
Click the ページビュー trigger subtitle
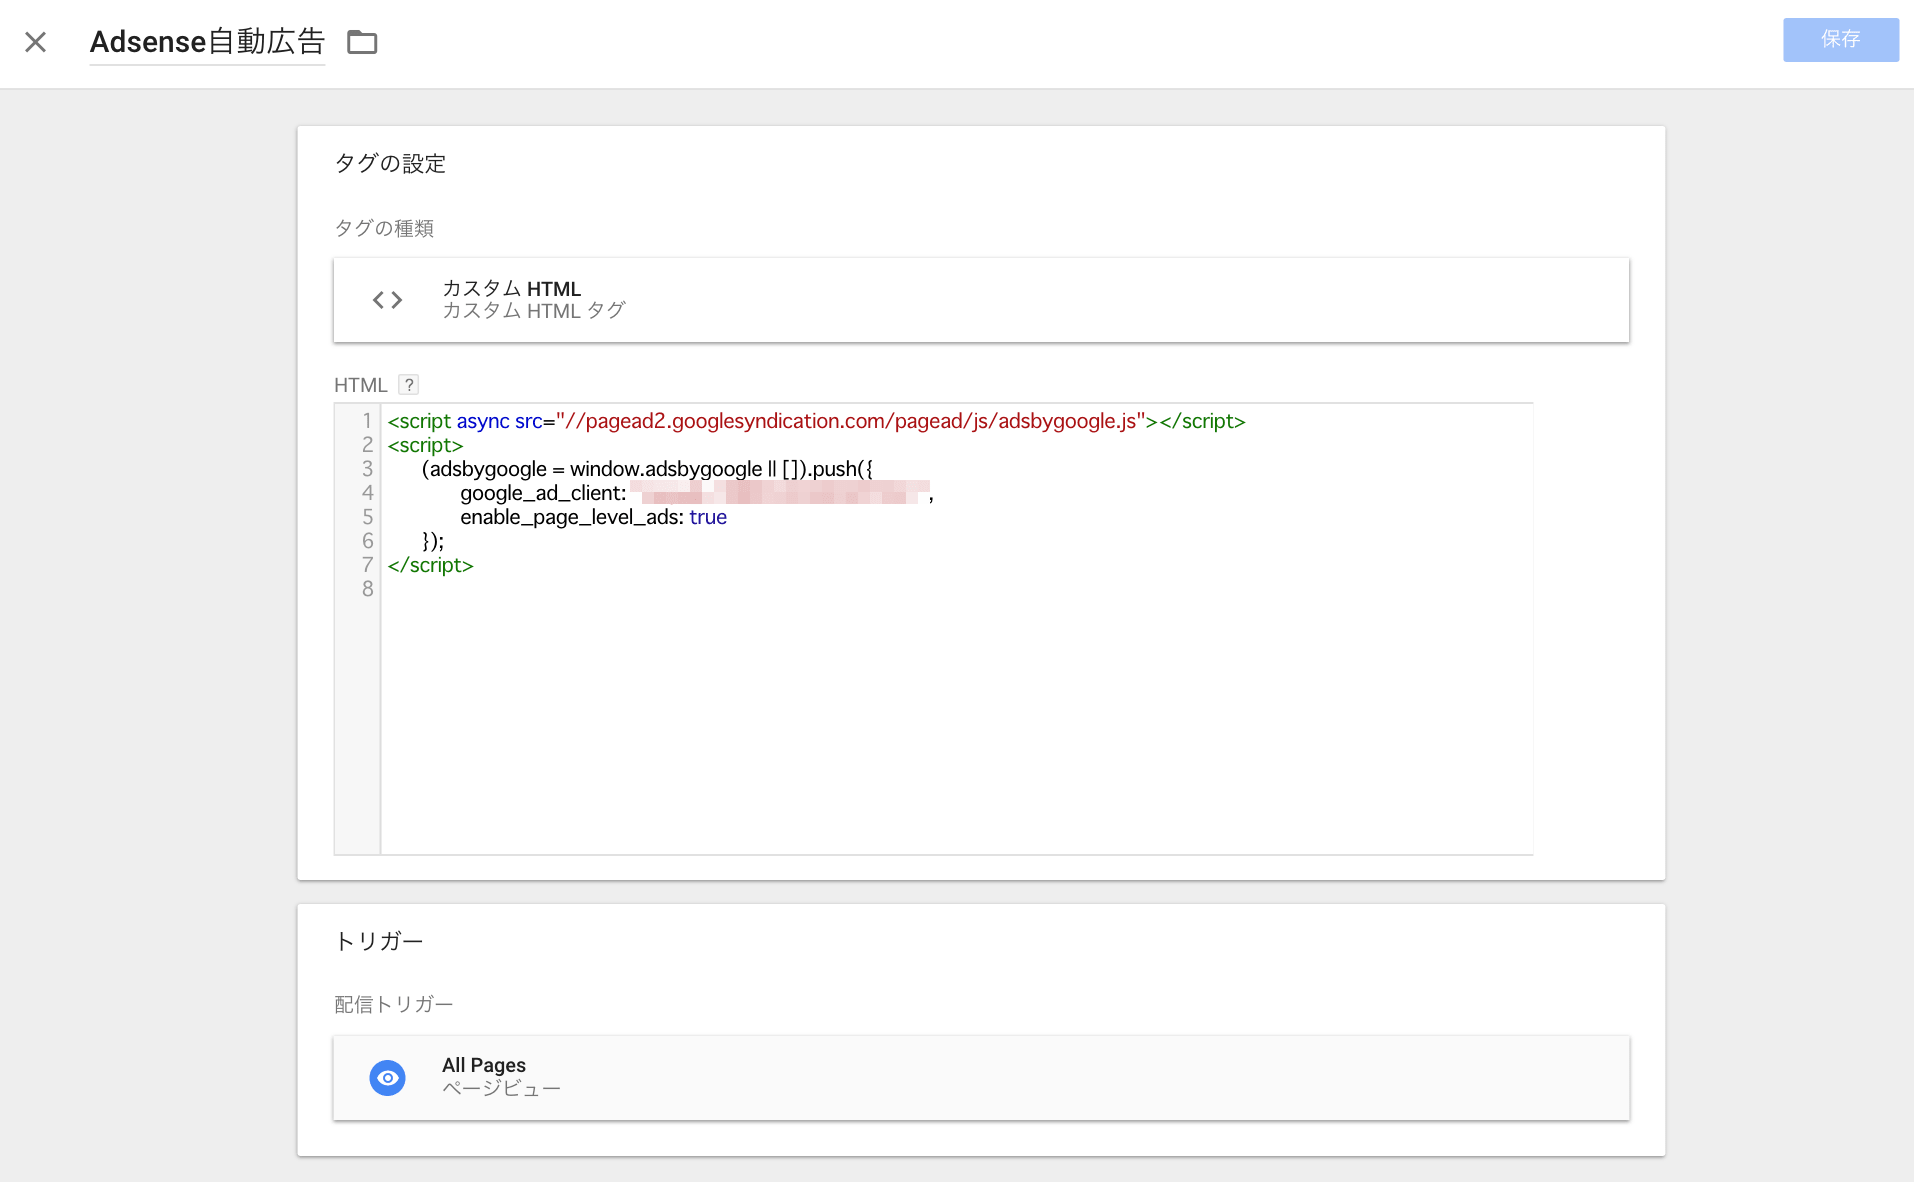(501, 1088)
